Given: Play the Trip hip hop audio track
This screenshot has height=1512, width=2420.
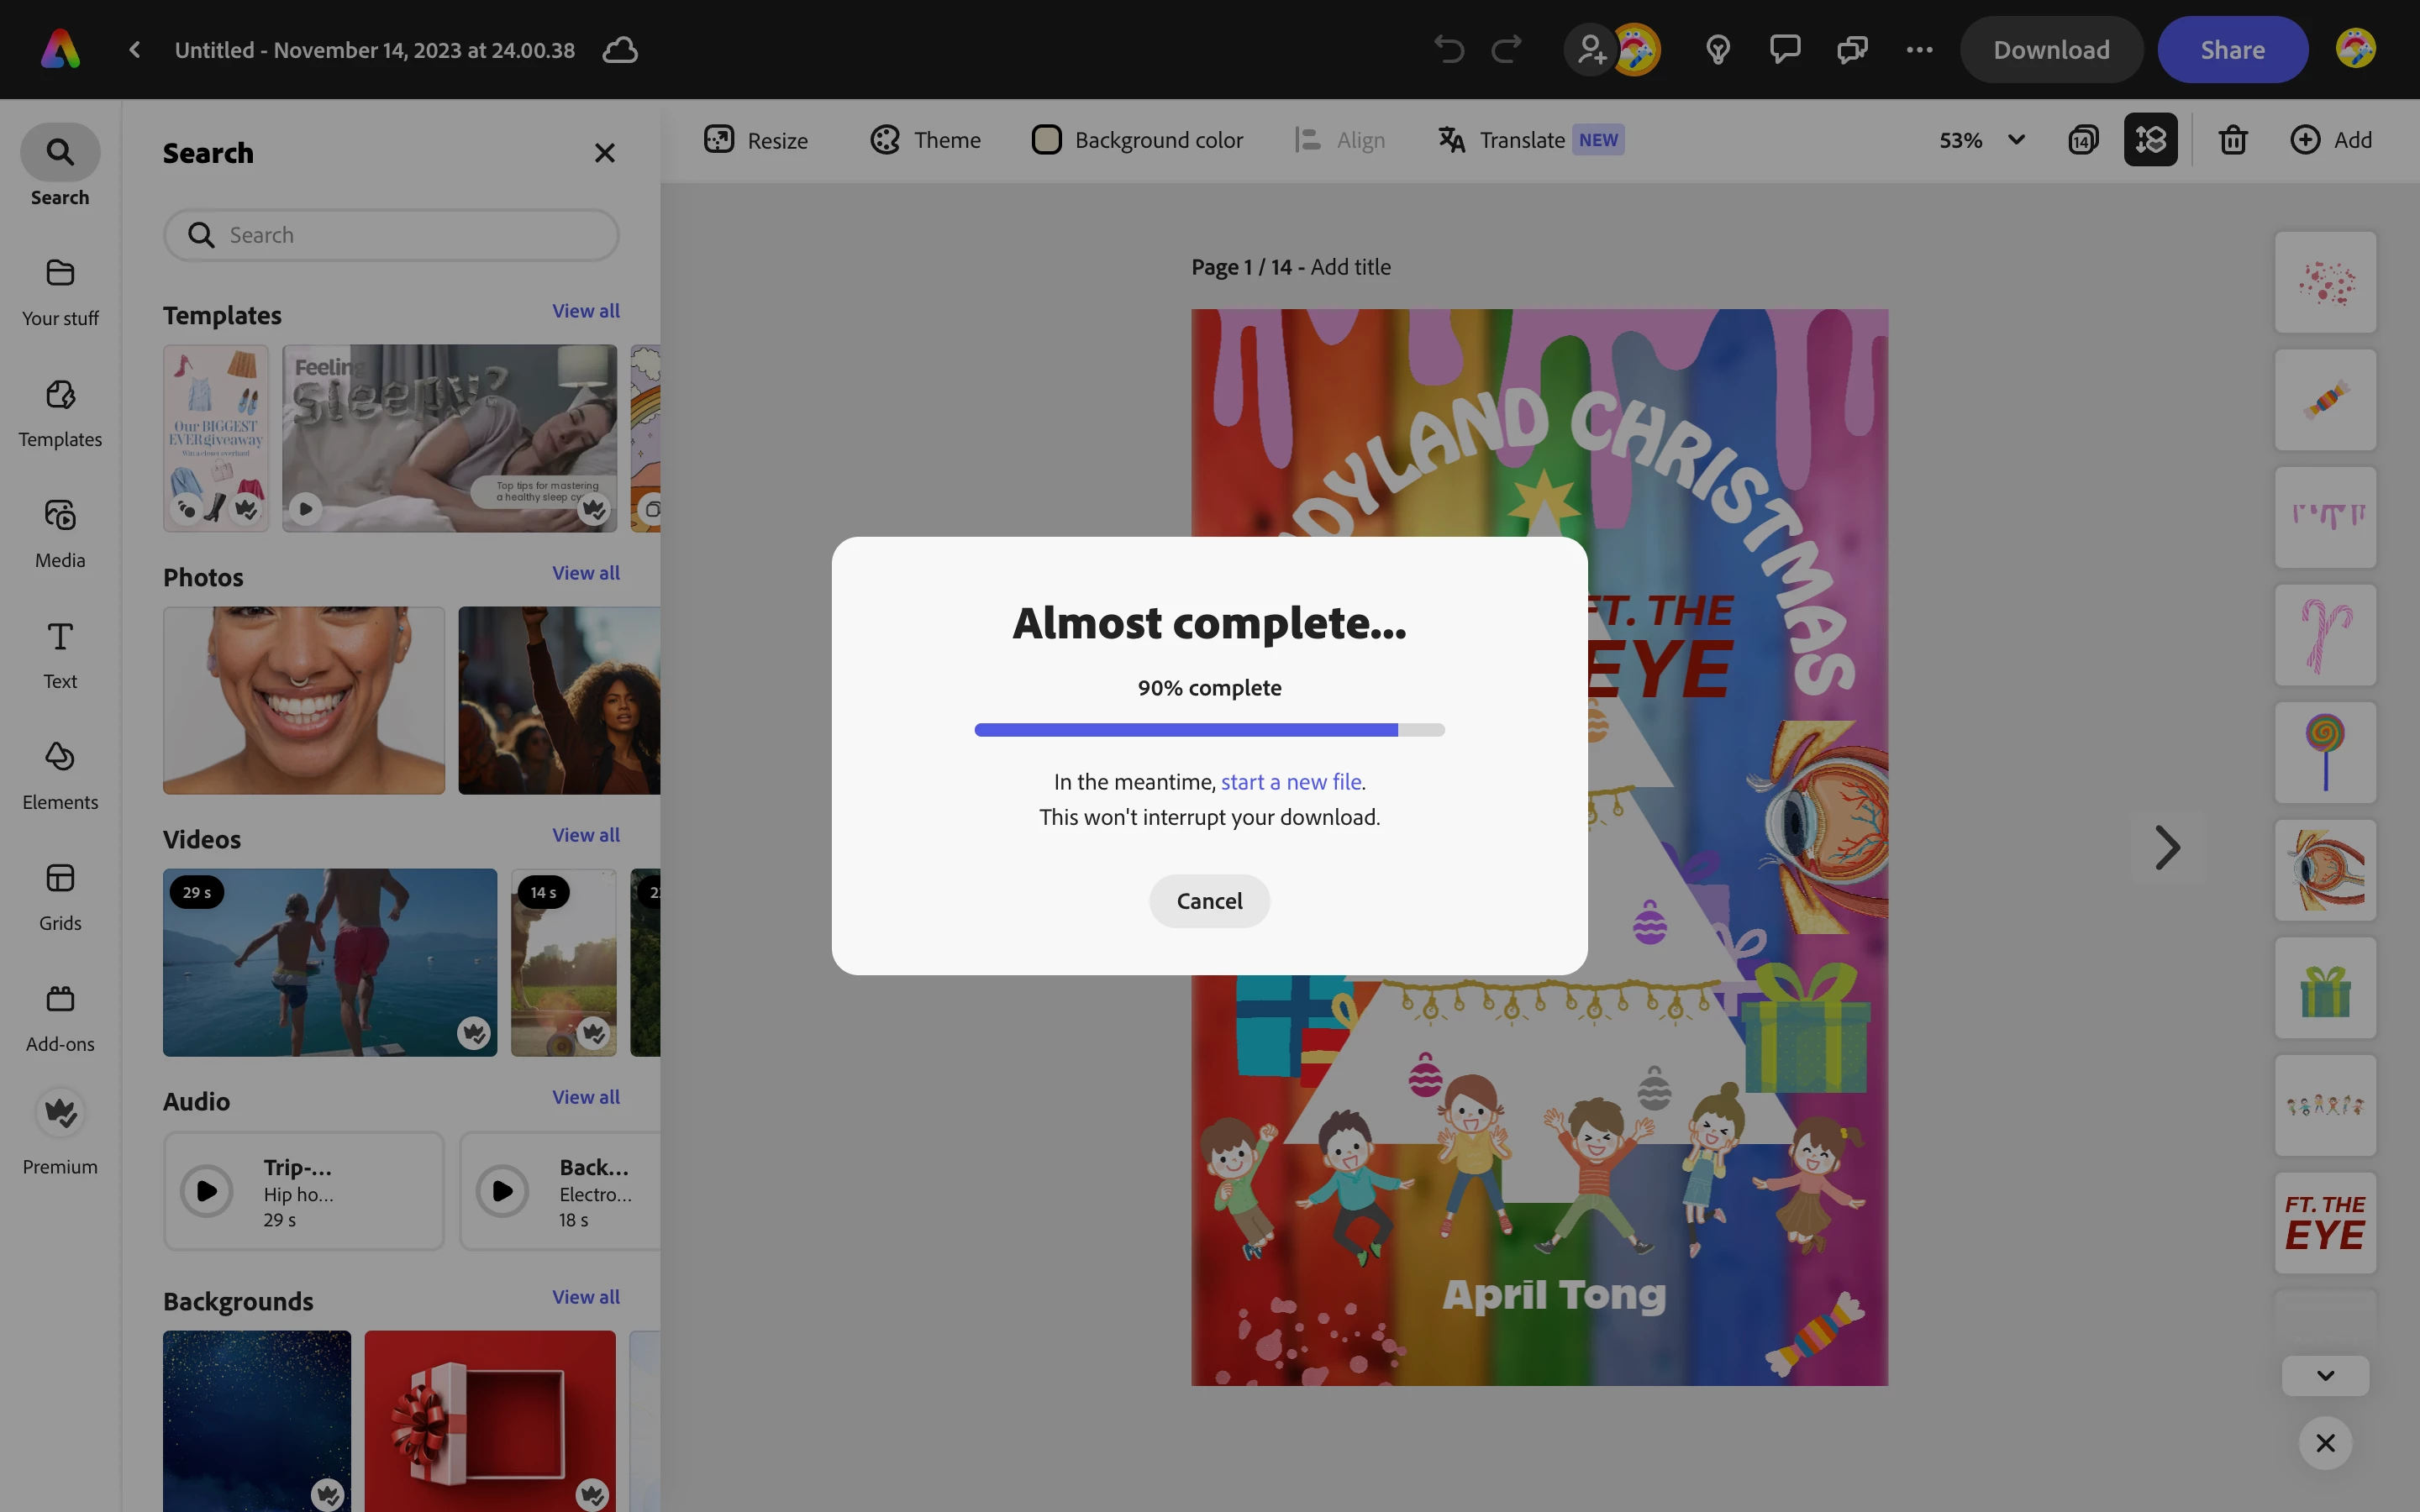Looking at the screenshot, I should [207, 1191].
